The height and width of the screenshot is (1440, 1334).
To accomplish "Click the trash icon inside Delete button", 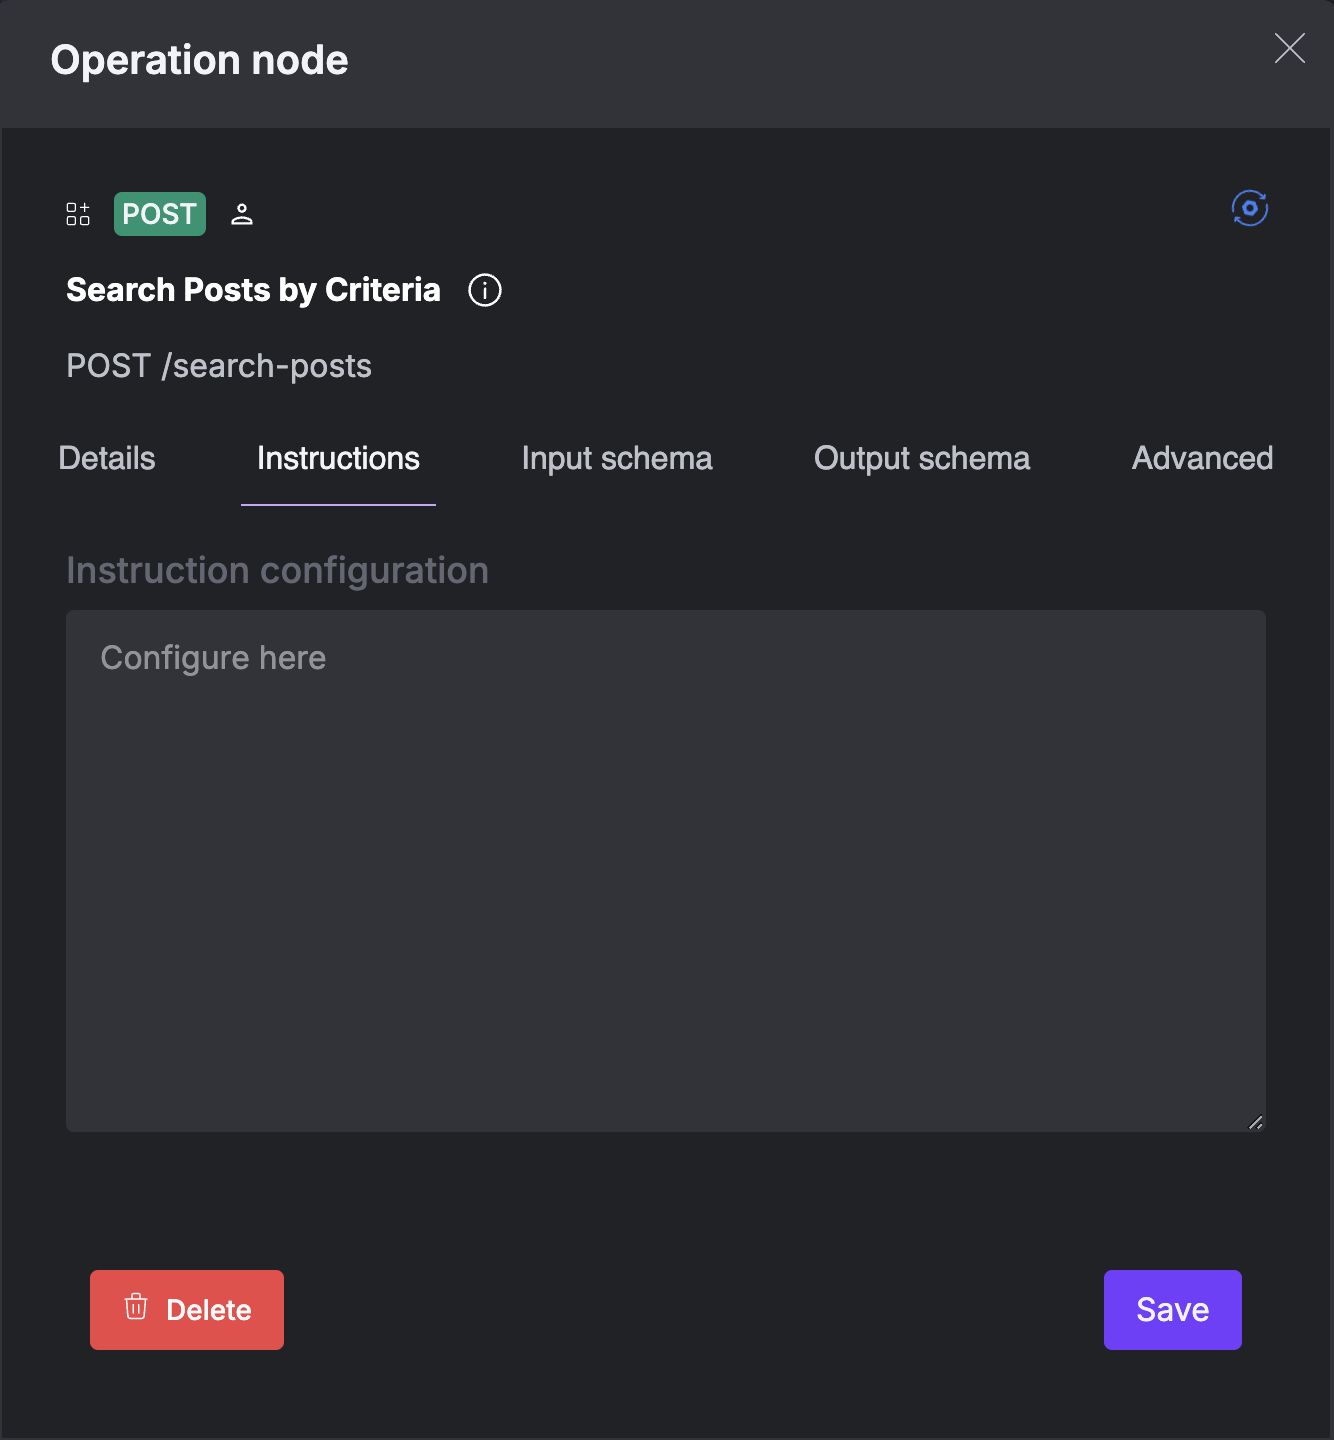I will point(137,1309).
